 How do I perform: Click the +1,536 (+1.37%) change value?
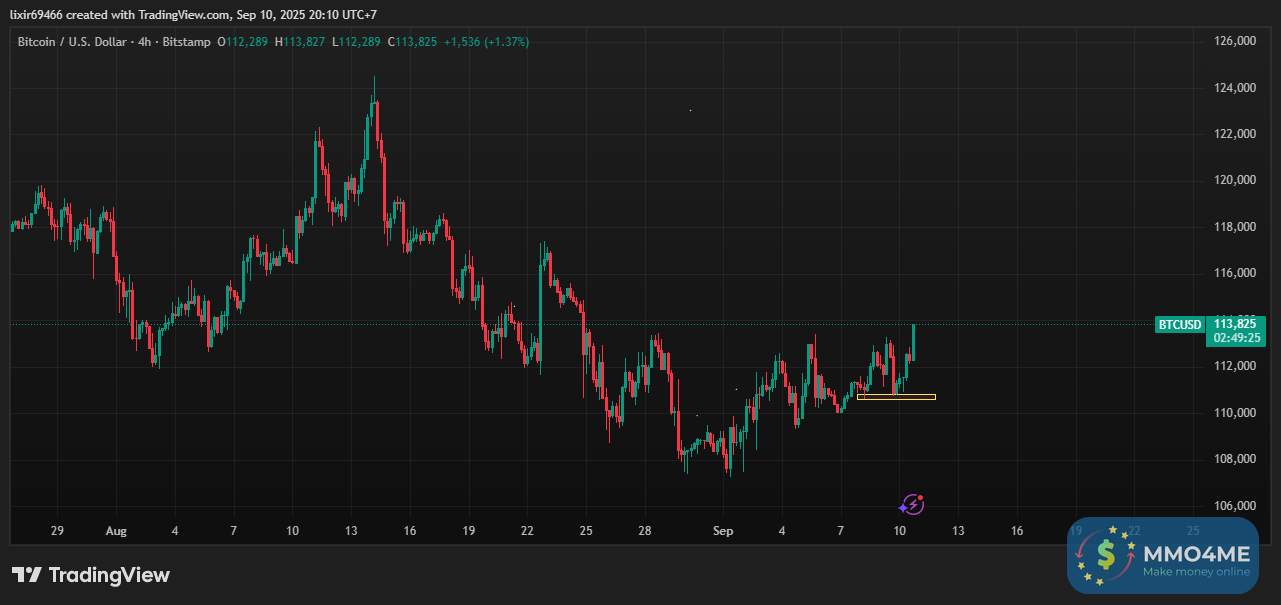click(x=486, y=42)
